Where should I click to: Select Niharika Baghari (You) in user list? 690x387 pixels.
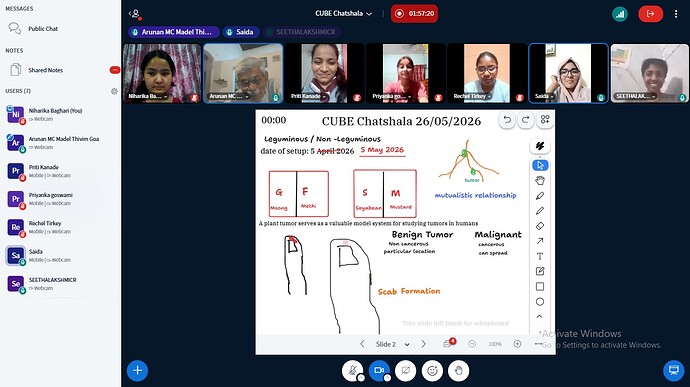point(61,114)
